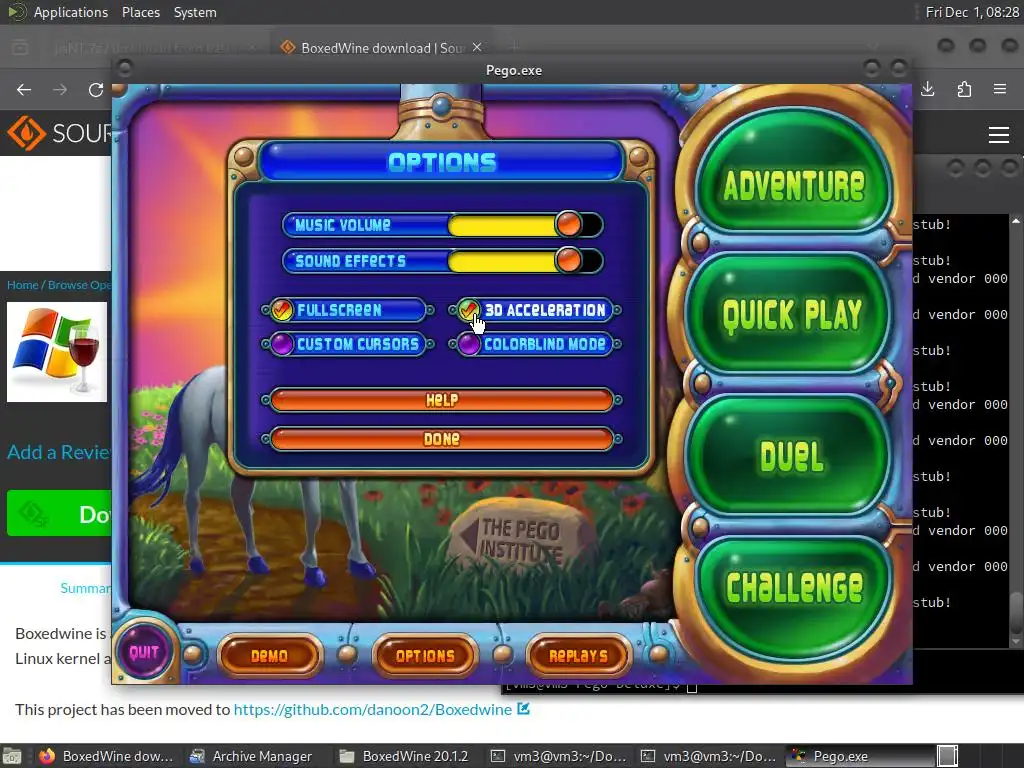The width and height of the screenshot is (1024, 768).
Task: Open Options from the bottom bar
Action: point(424,656)
